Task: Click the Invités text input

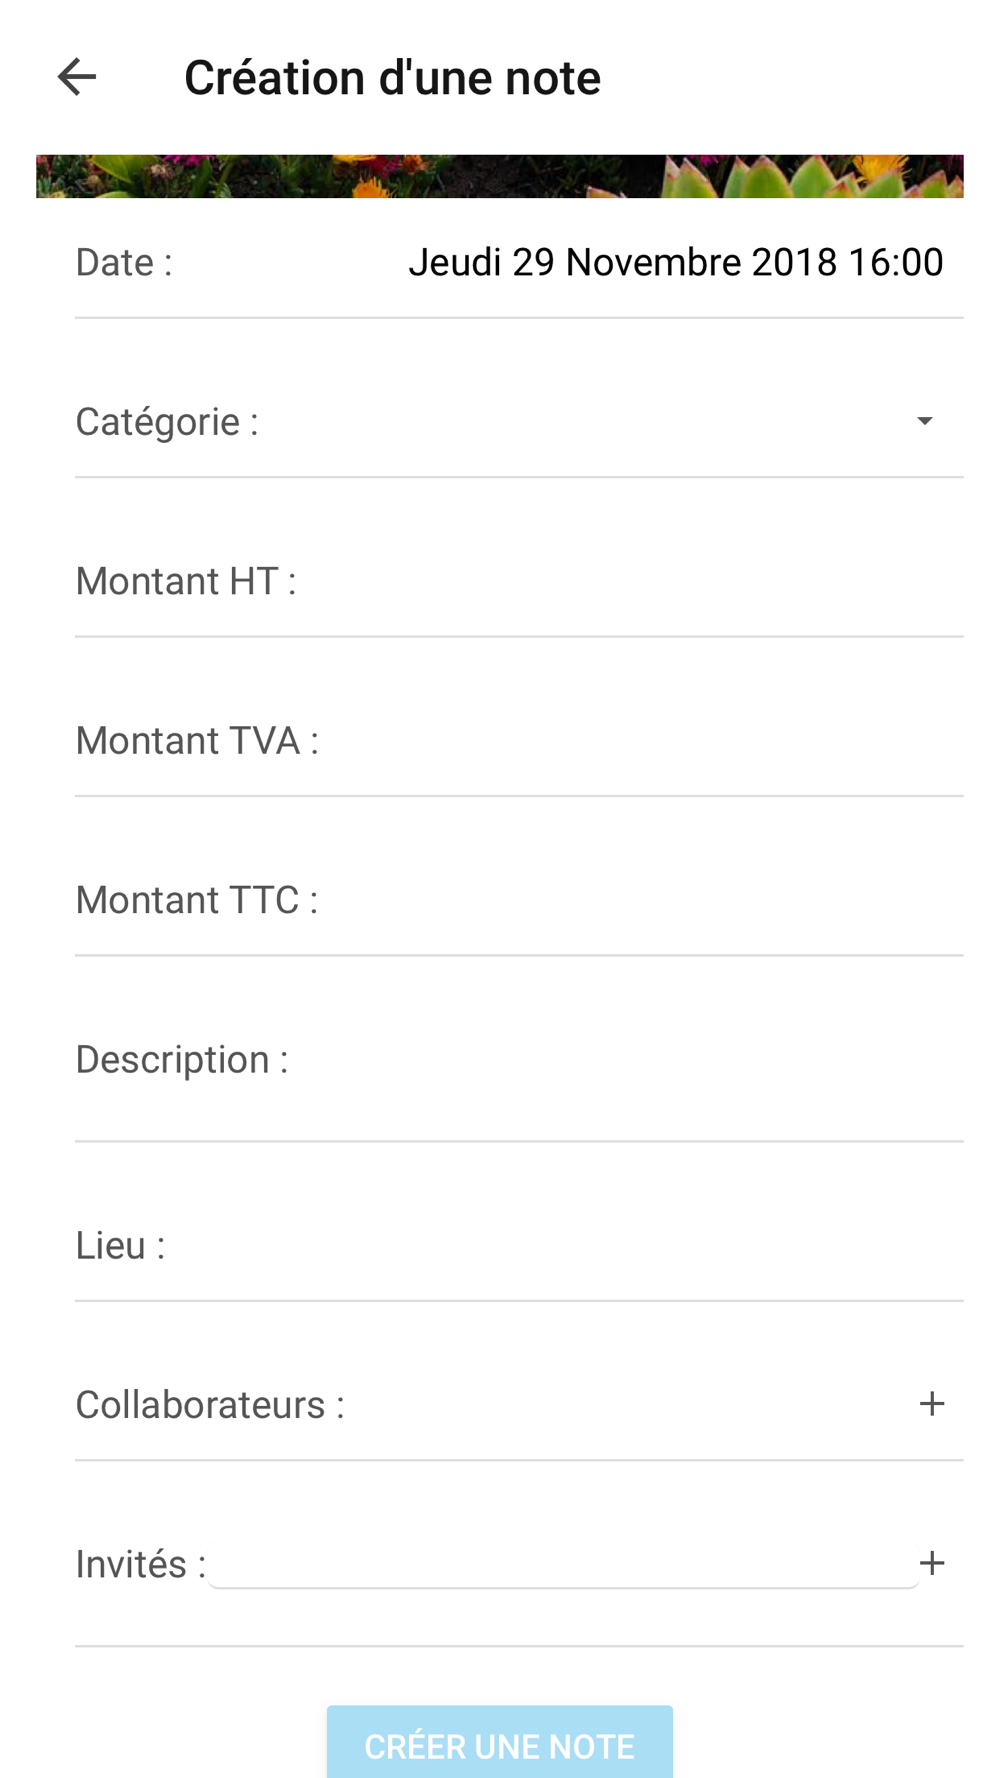Action: 563,1563
